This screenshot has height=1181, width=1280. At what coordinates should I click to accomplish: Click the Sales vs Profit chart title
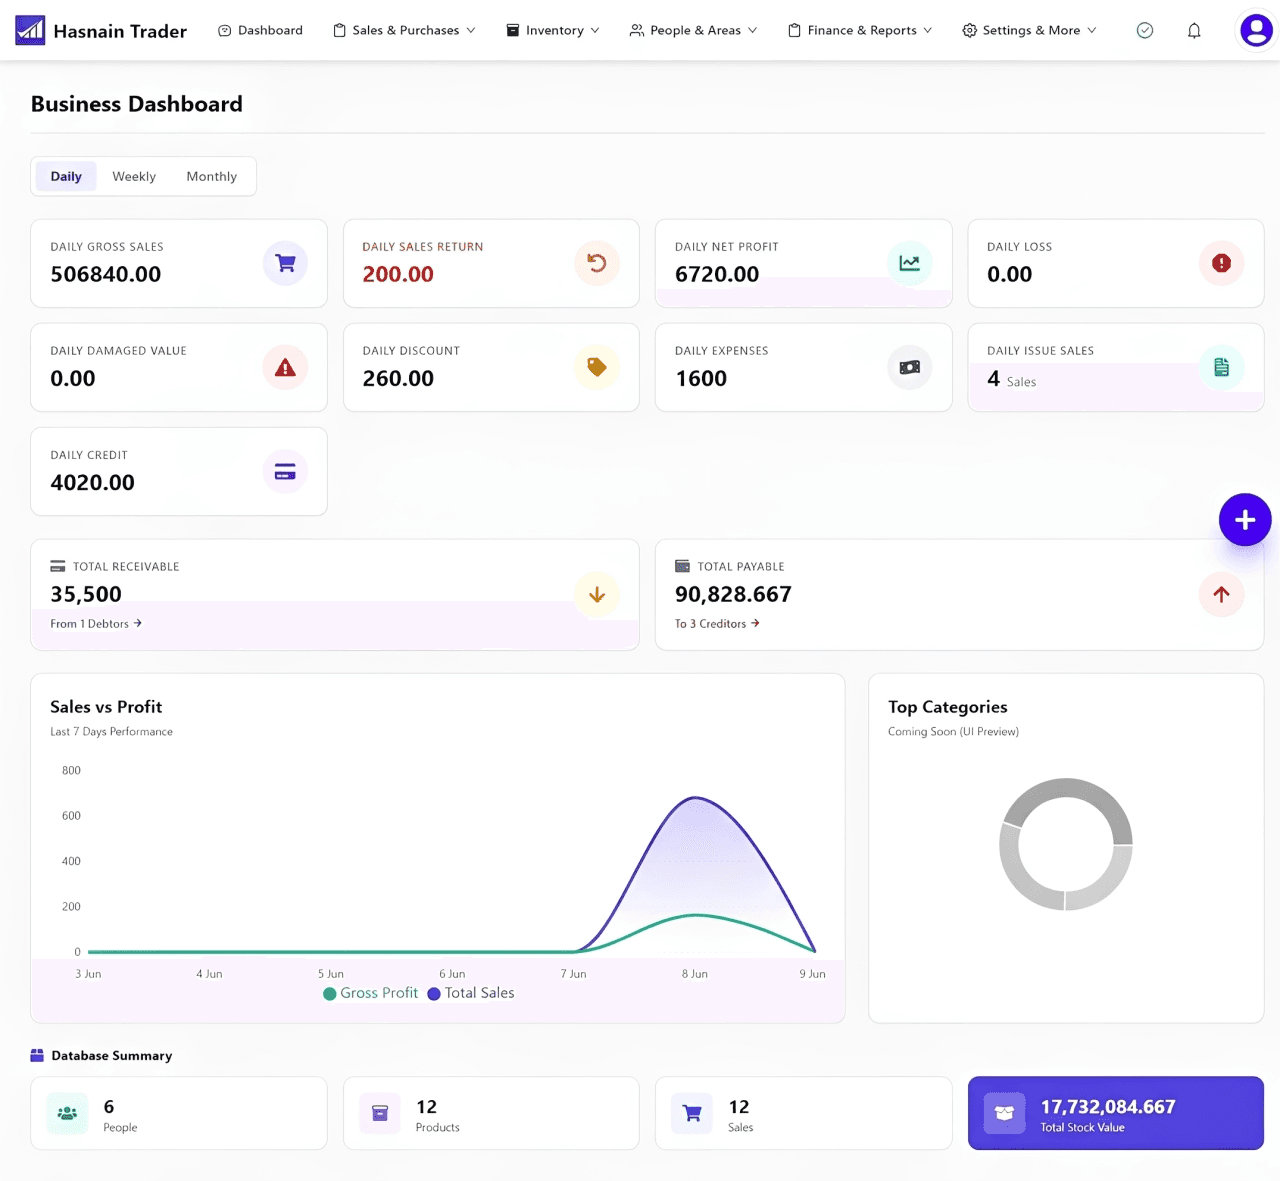point(106,707)
